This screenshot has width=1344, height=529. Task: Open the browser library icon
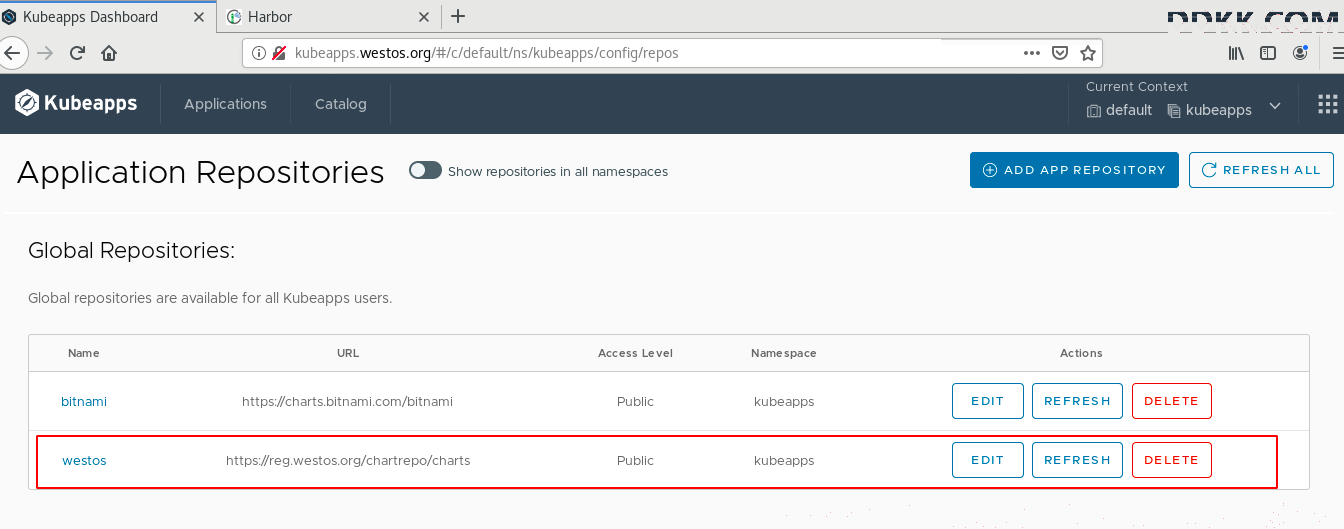tap(1237, 53)
